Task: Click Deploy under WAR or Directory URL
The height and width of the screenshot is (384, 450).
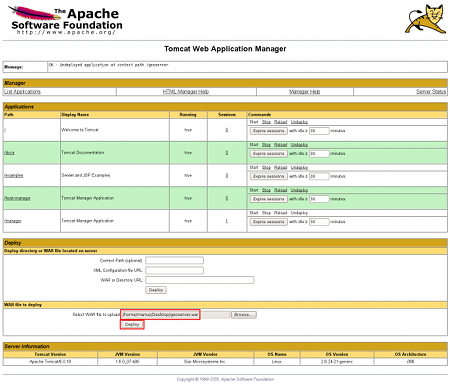Action: [156, 290]
